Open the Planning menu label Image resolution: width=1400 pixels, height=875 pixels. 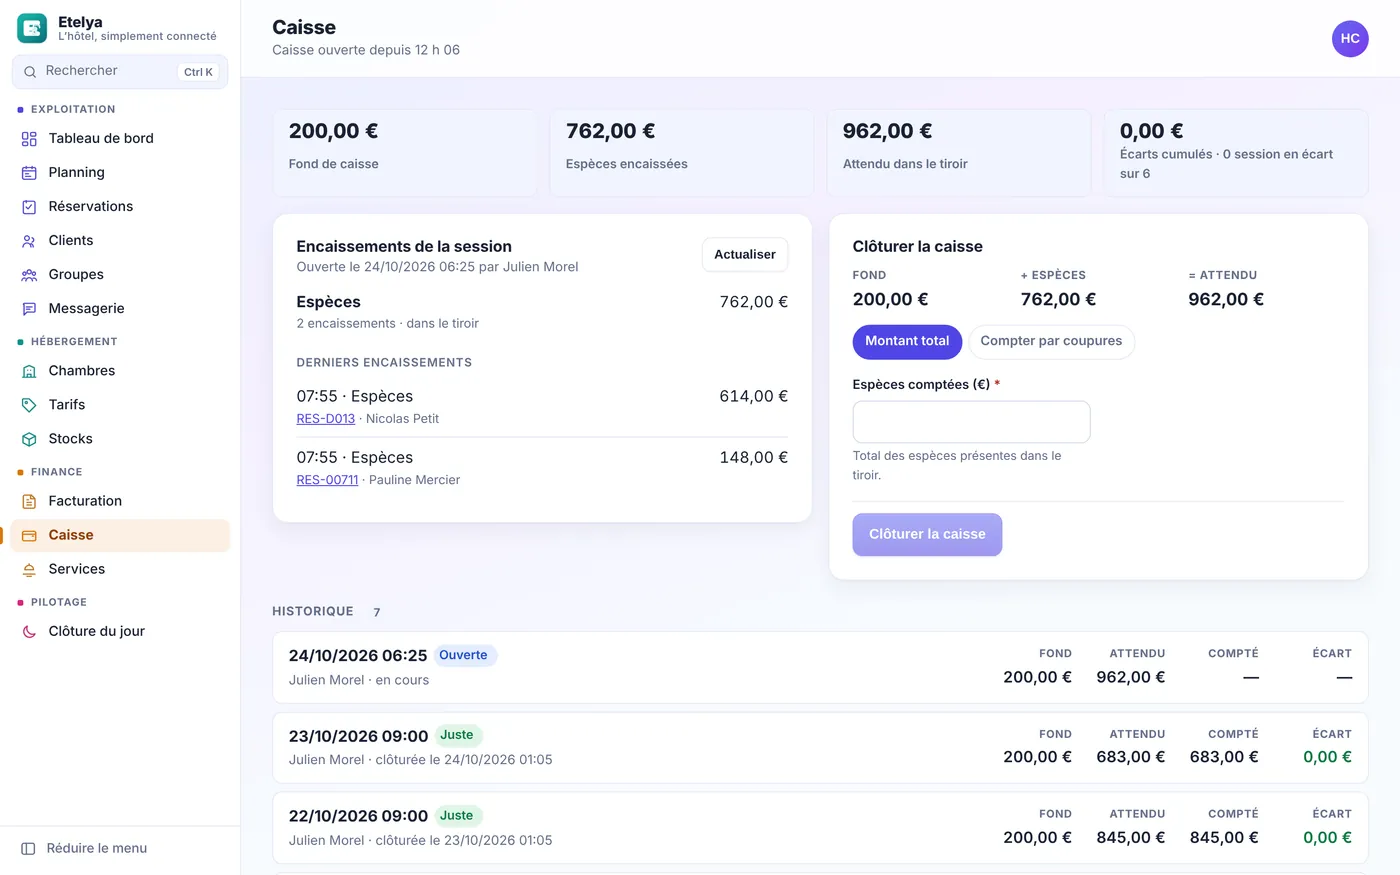(x=76, y=172)
